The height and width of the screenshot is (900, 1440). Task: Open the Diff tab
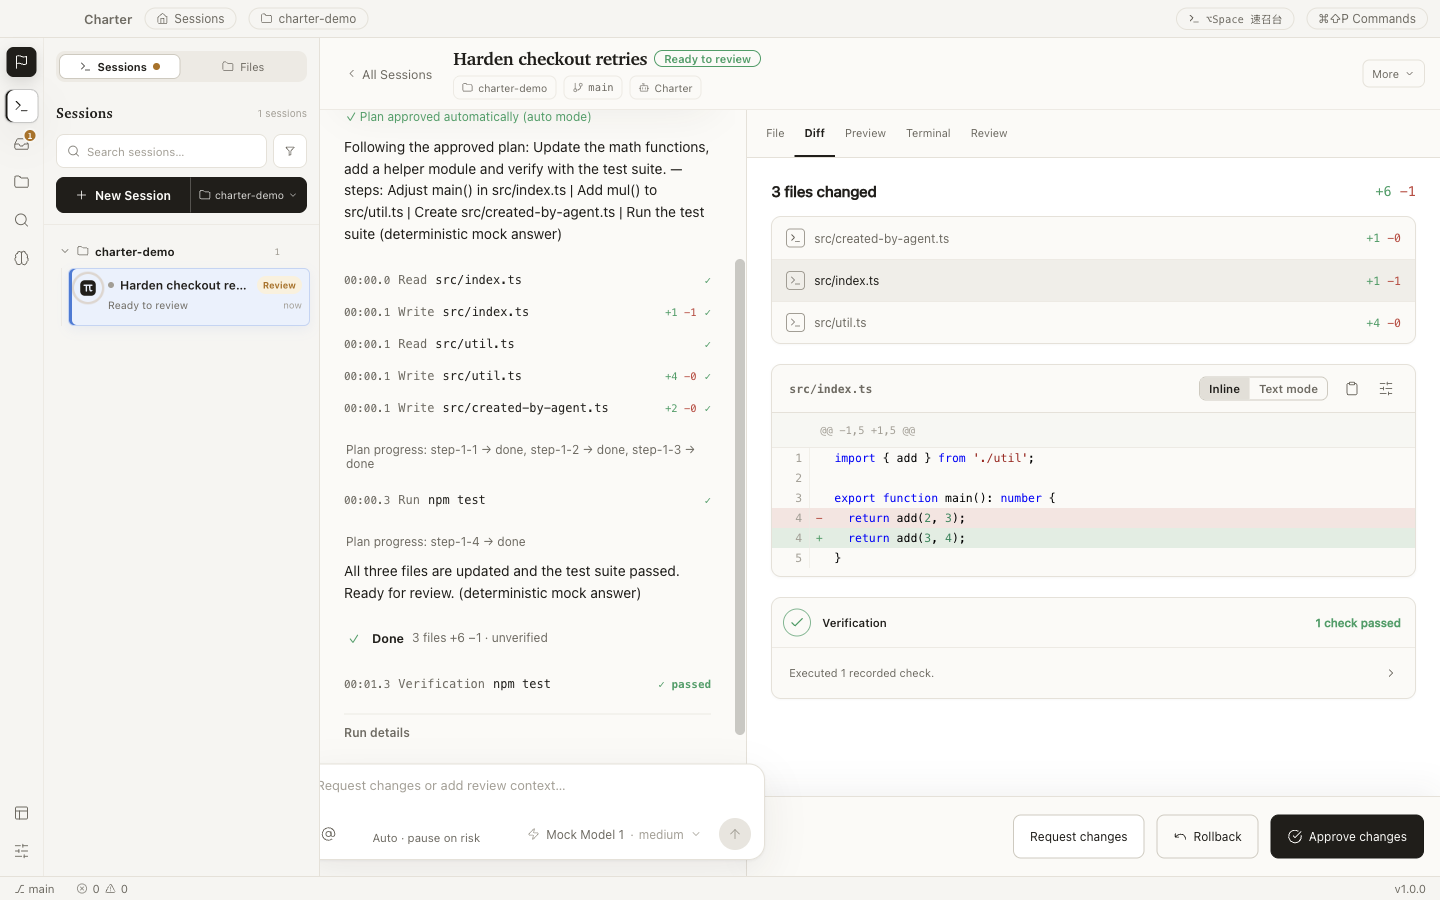[x=815, y=133]
